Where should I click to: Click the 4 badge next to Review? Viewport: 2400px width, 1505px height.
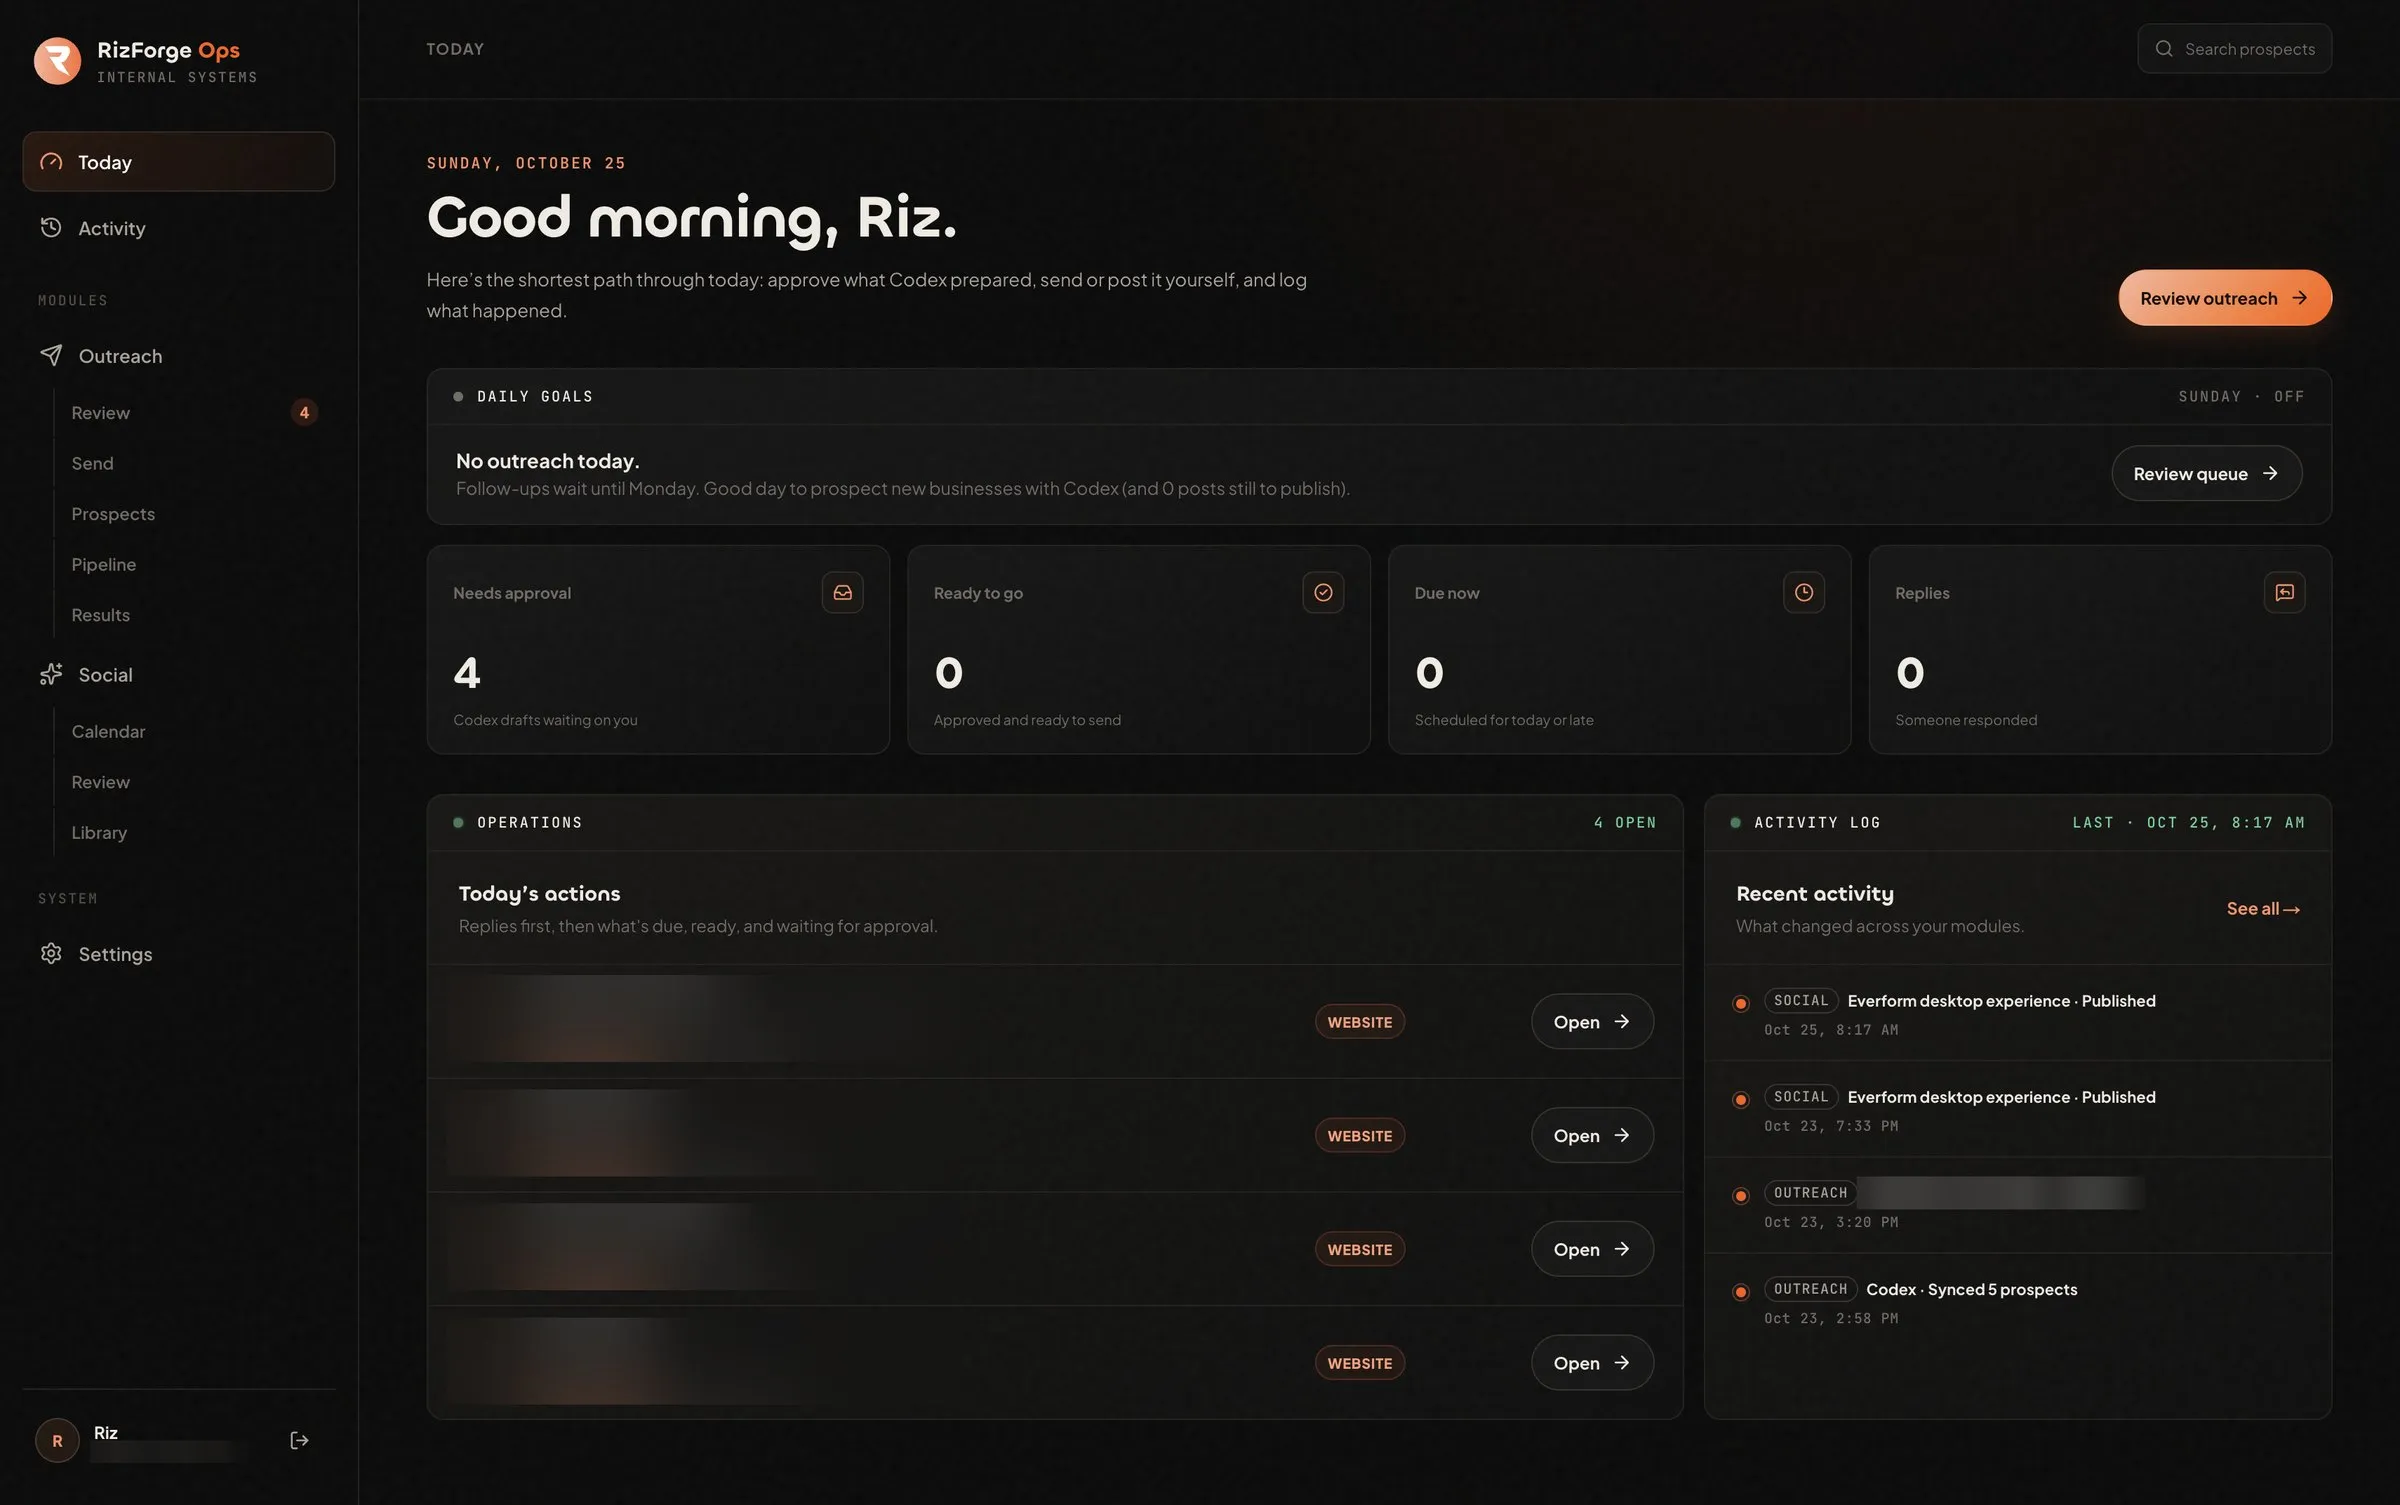coord(304,413)
